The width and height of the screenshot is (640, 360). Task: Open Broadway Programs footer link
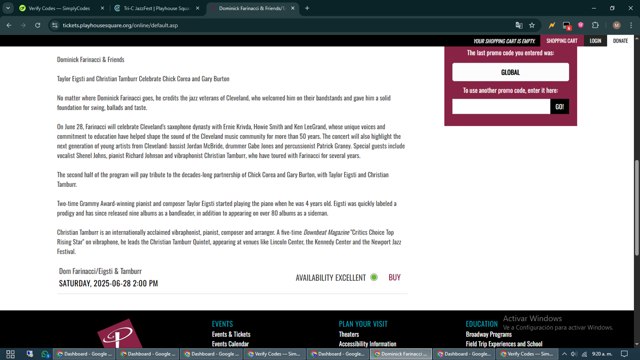[x=489, y=334]
